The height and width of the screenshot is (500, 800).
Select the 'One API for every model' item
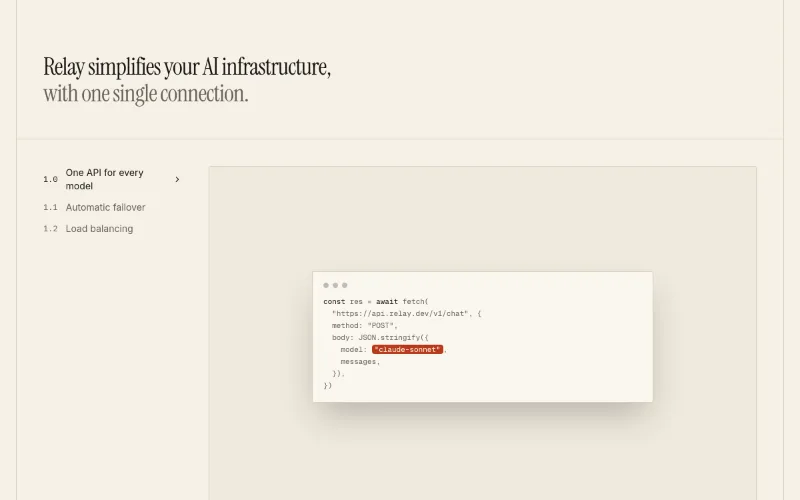pyautogui.click(x=112, y=179)
